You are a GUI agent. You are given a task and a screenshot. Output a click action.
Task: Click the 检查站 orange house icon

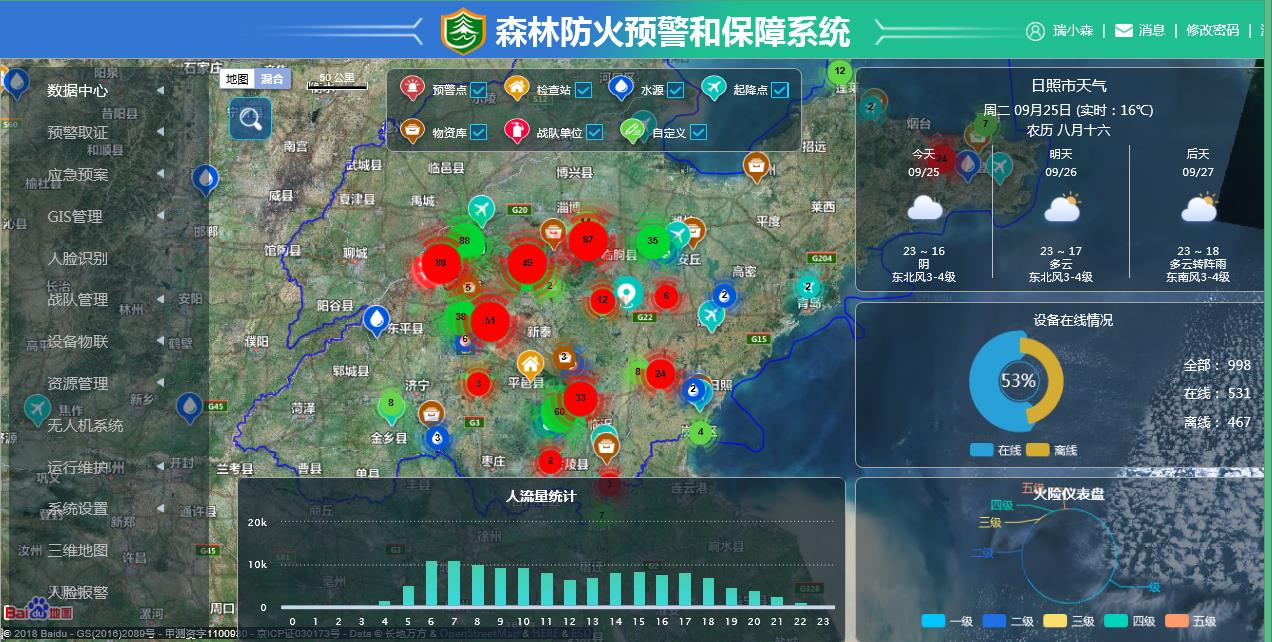point(517,88)
